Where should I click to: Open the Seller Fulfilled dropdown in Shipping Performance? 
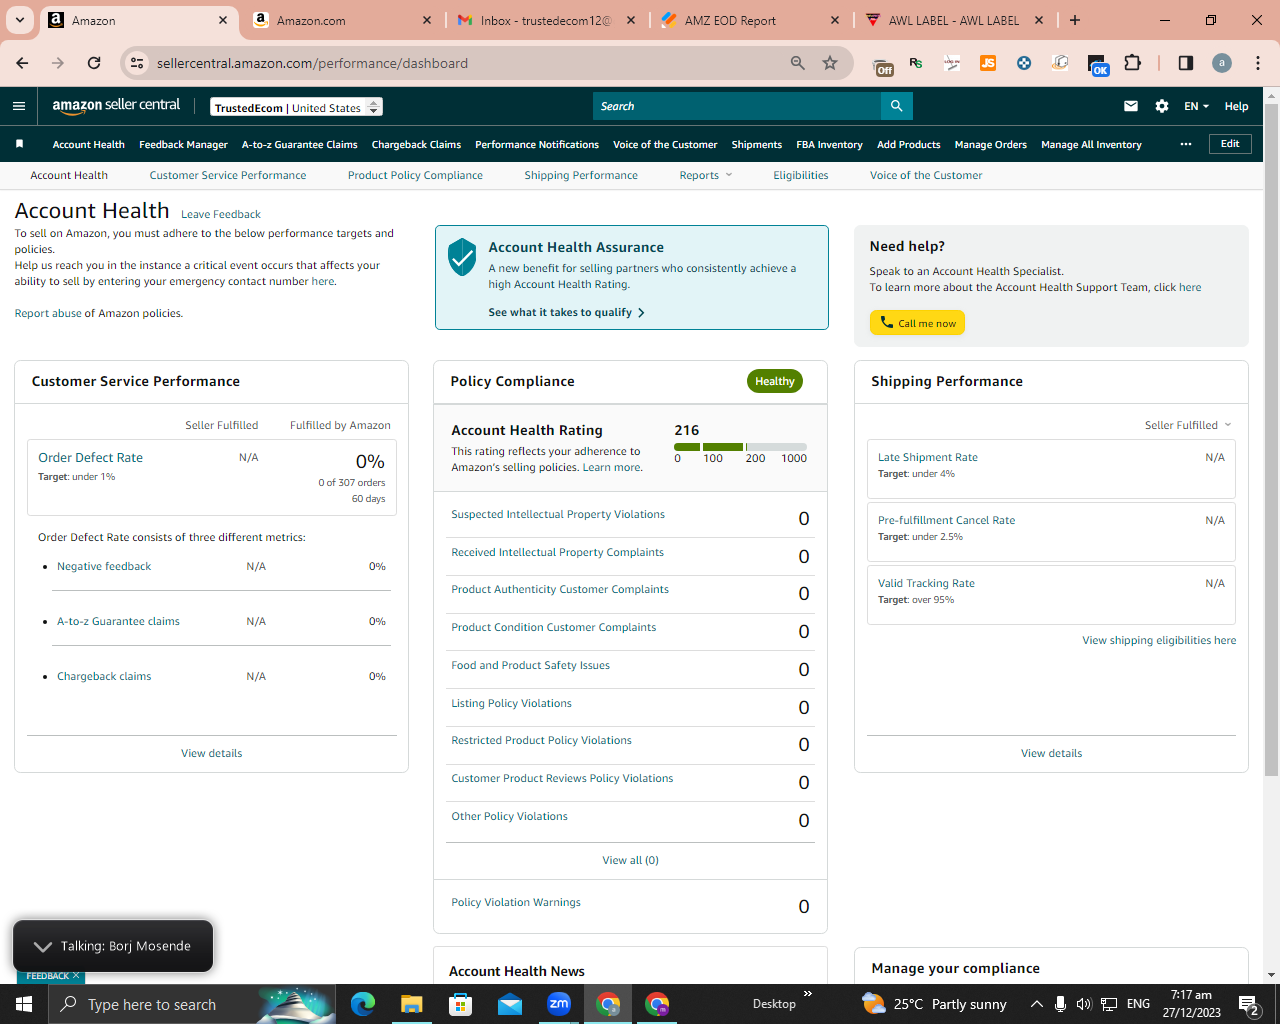click(1188, 425)
